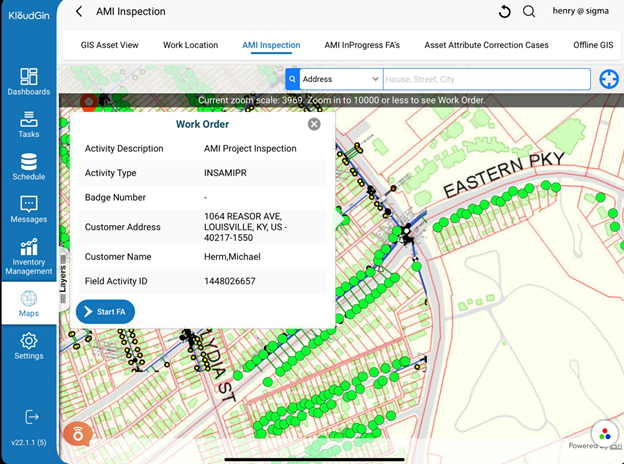Go back using the back arrow
Screen dimensions: 624x464
(79, 12)
